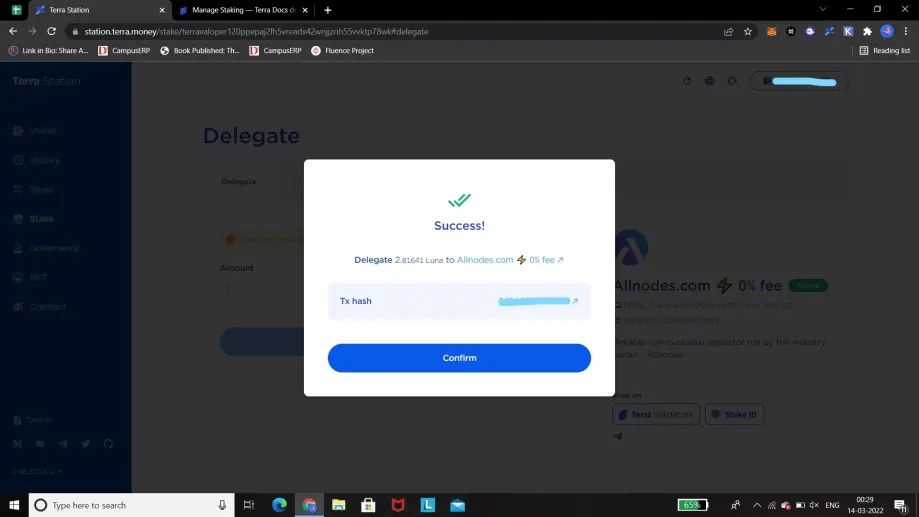
Task: Click the taskbar search box
Action: click(131, 505)
